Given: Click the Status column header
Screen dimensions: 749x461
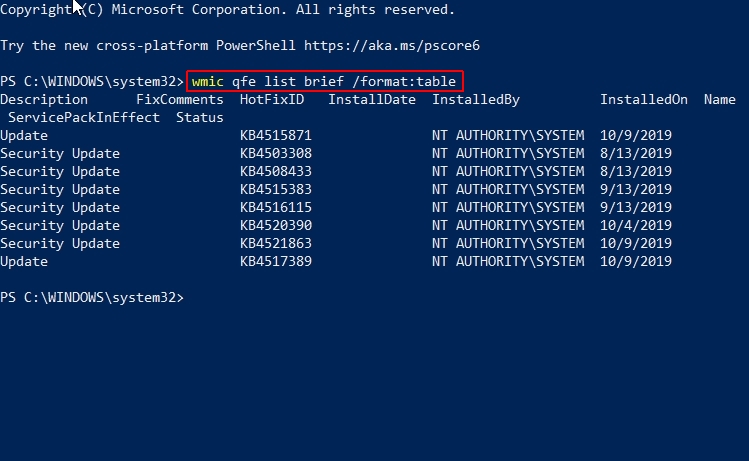Looking at the screenshot, I should [x=200, y=118].
